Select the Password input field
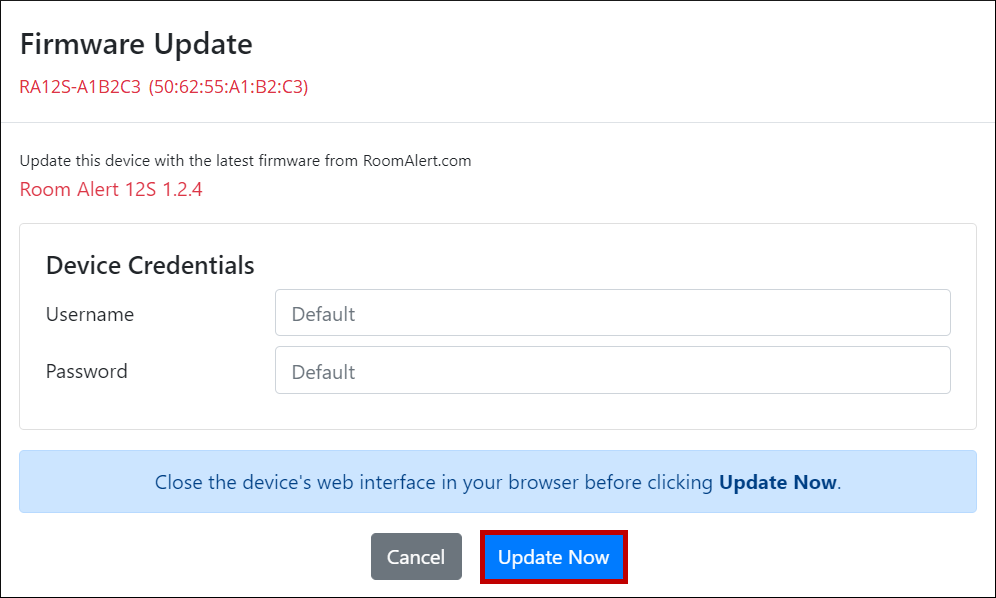The width and height of the screenshot is (996, 598). (612, 371)
